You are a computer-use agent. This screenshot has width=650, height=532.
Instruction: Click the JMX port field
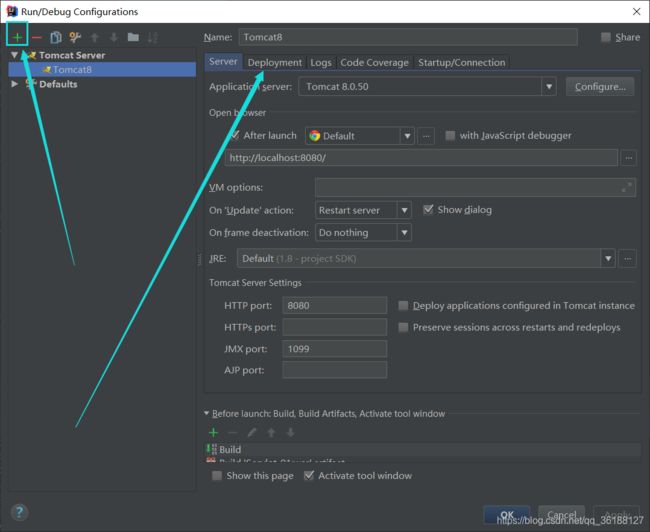[335, 349]
